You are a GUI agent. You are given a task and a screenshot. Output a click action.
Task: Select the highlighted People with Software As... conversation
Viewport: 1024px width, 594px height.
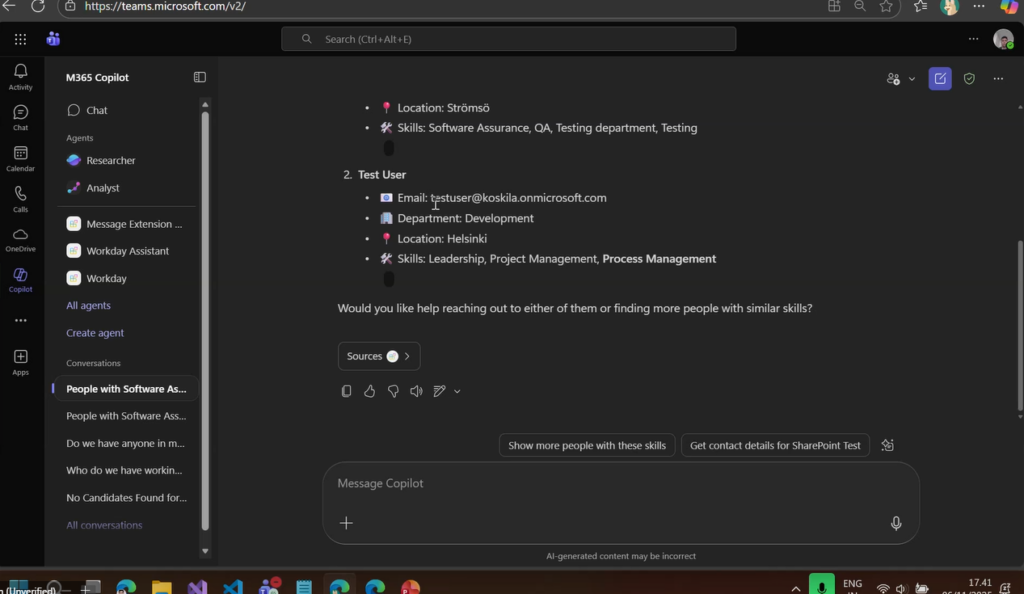[x=126, y=388]
